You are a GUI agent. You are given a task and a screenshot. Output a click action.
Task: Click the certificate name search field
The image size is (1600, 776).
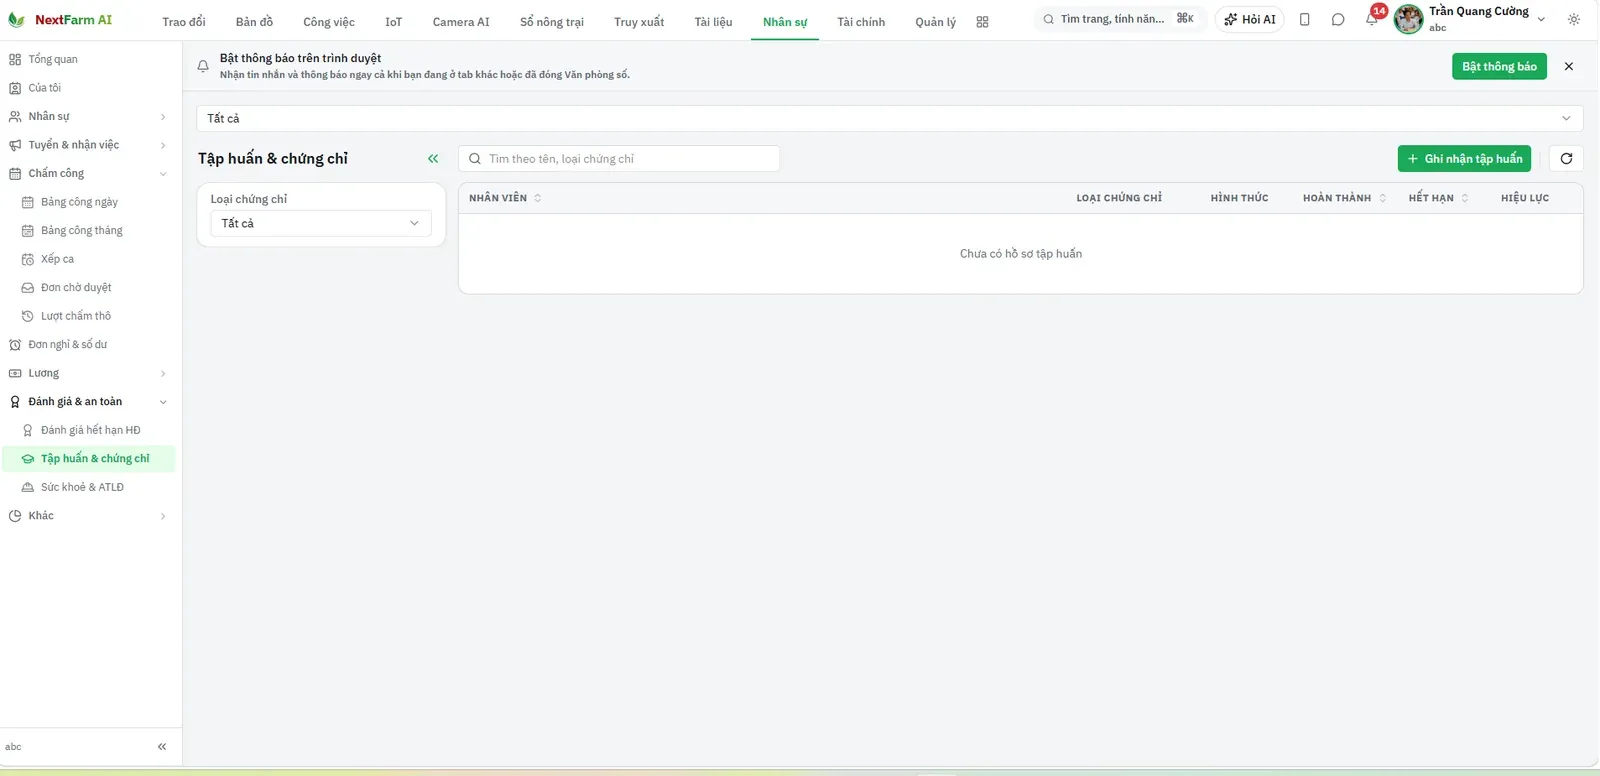point(619,158)
